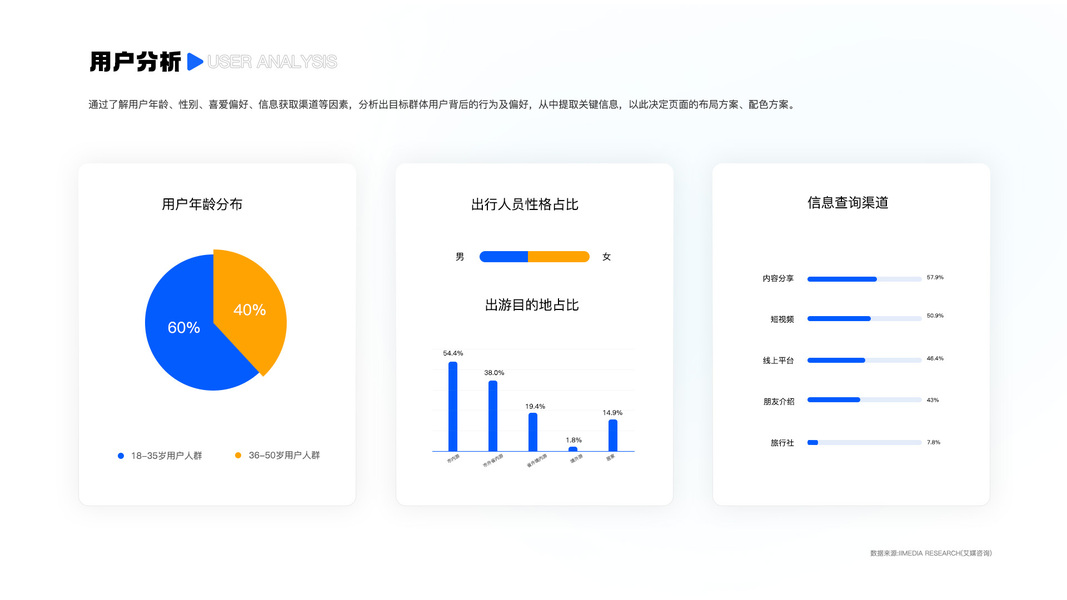Click the 14.9% value label

point(612,412)
